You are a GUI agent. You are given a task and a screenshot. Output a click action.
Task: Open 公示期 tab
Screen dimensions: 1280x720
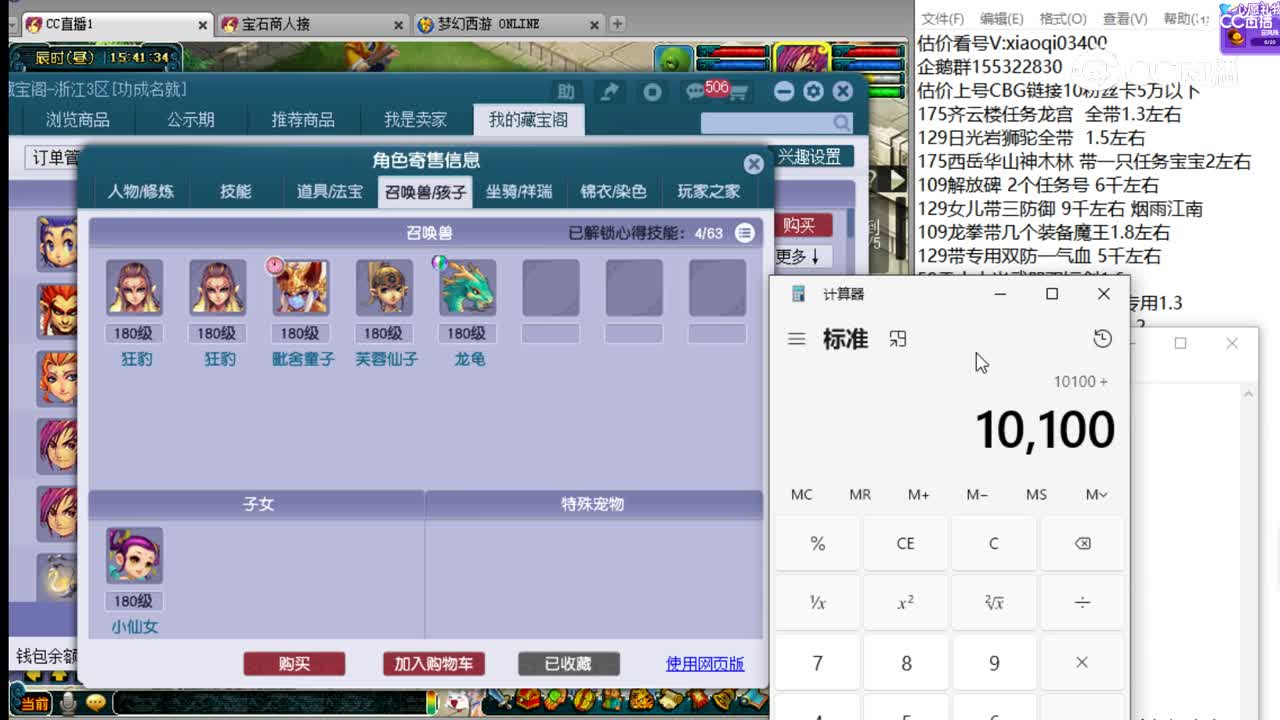[191, 120]
